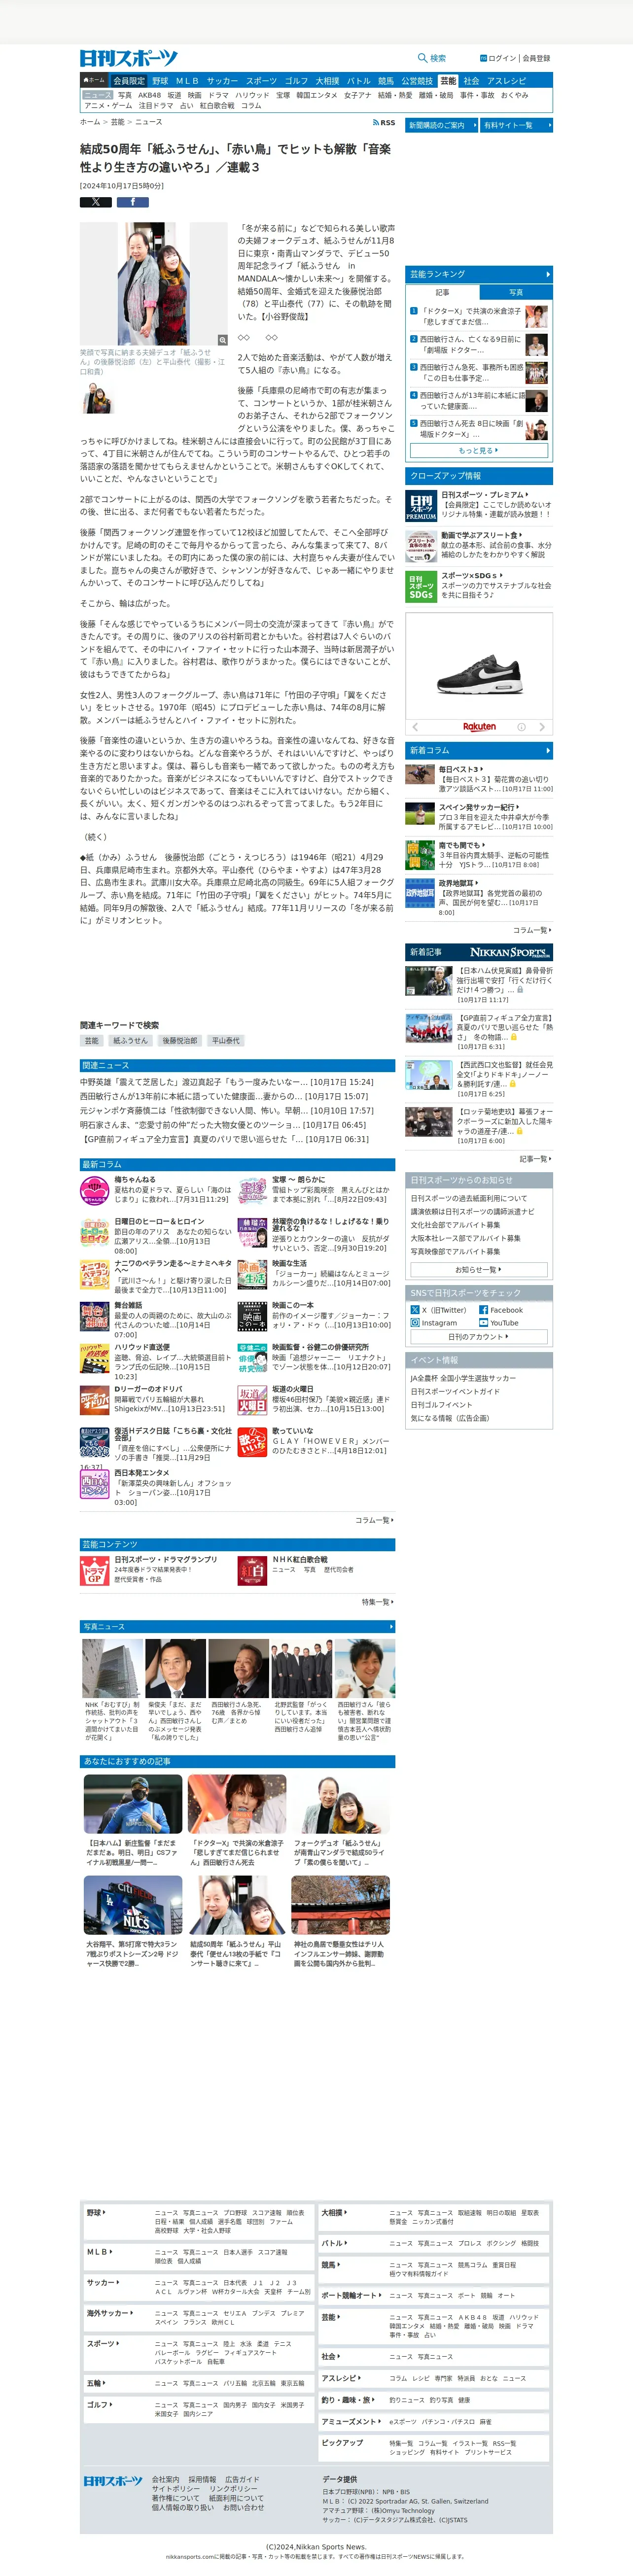Click the 紙ふうせん keyword tag

click(130, 1040)
